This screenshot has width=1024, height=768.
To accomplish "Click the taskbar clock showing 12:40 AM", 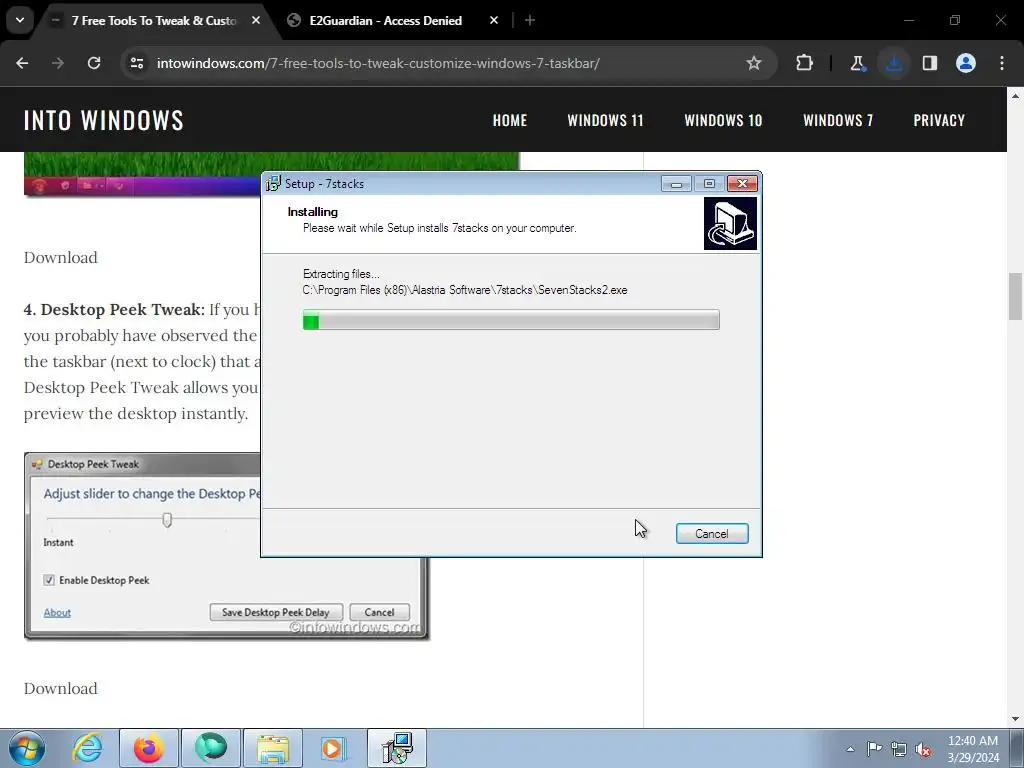I will 973,749.
